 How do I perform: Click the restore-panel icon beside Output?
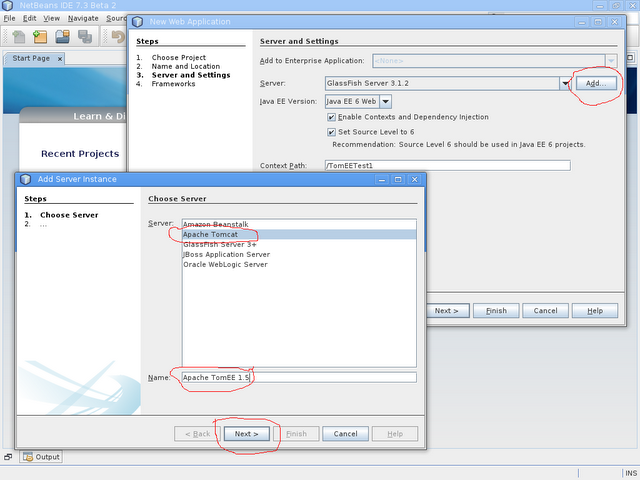8,457
